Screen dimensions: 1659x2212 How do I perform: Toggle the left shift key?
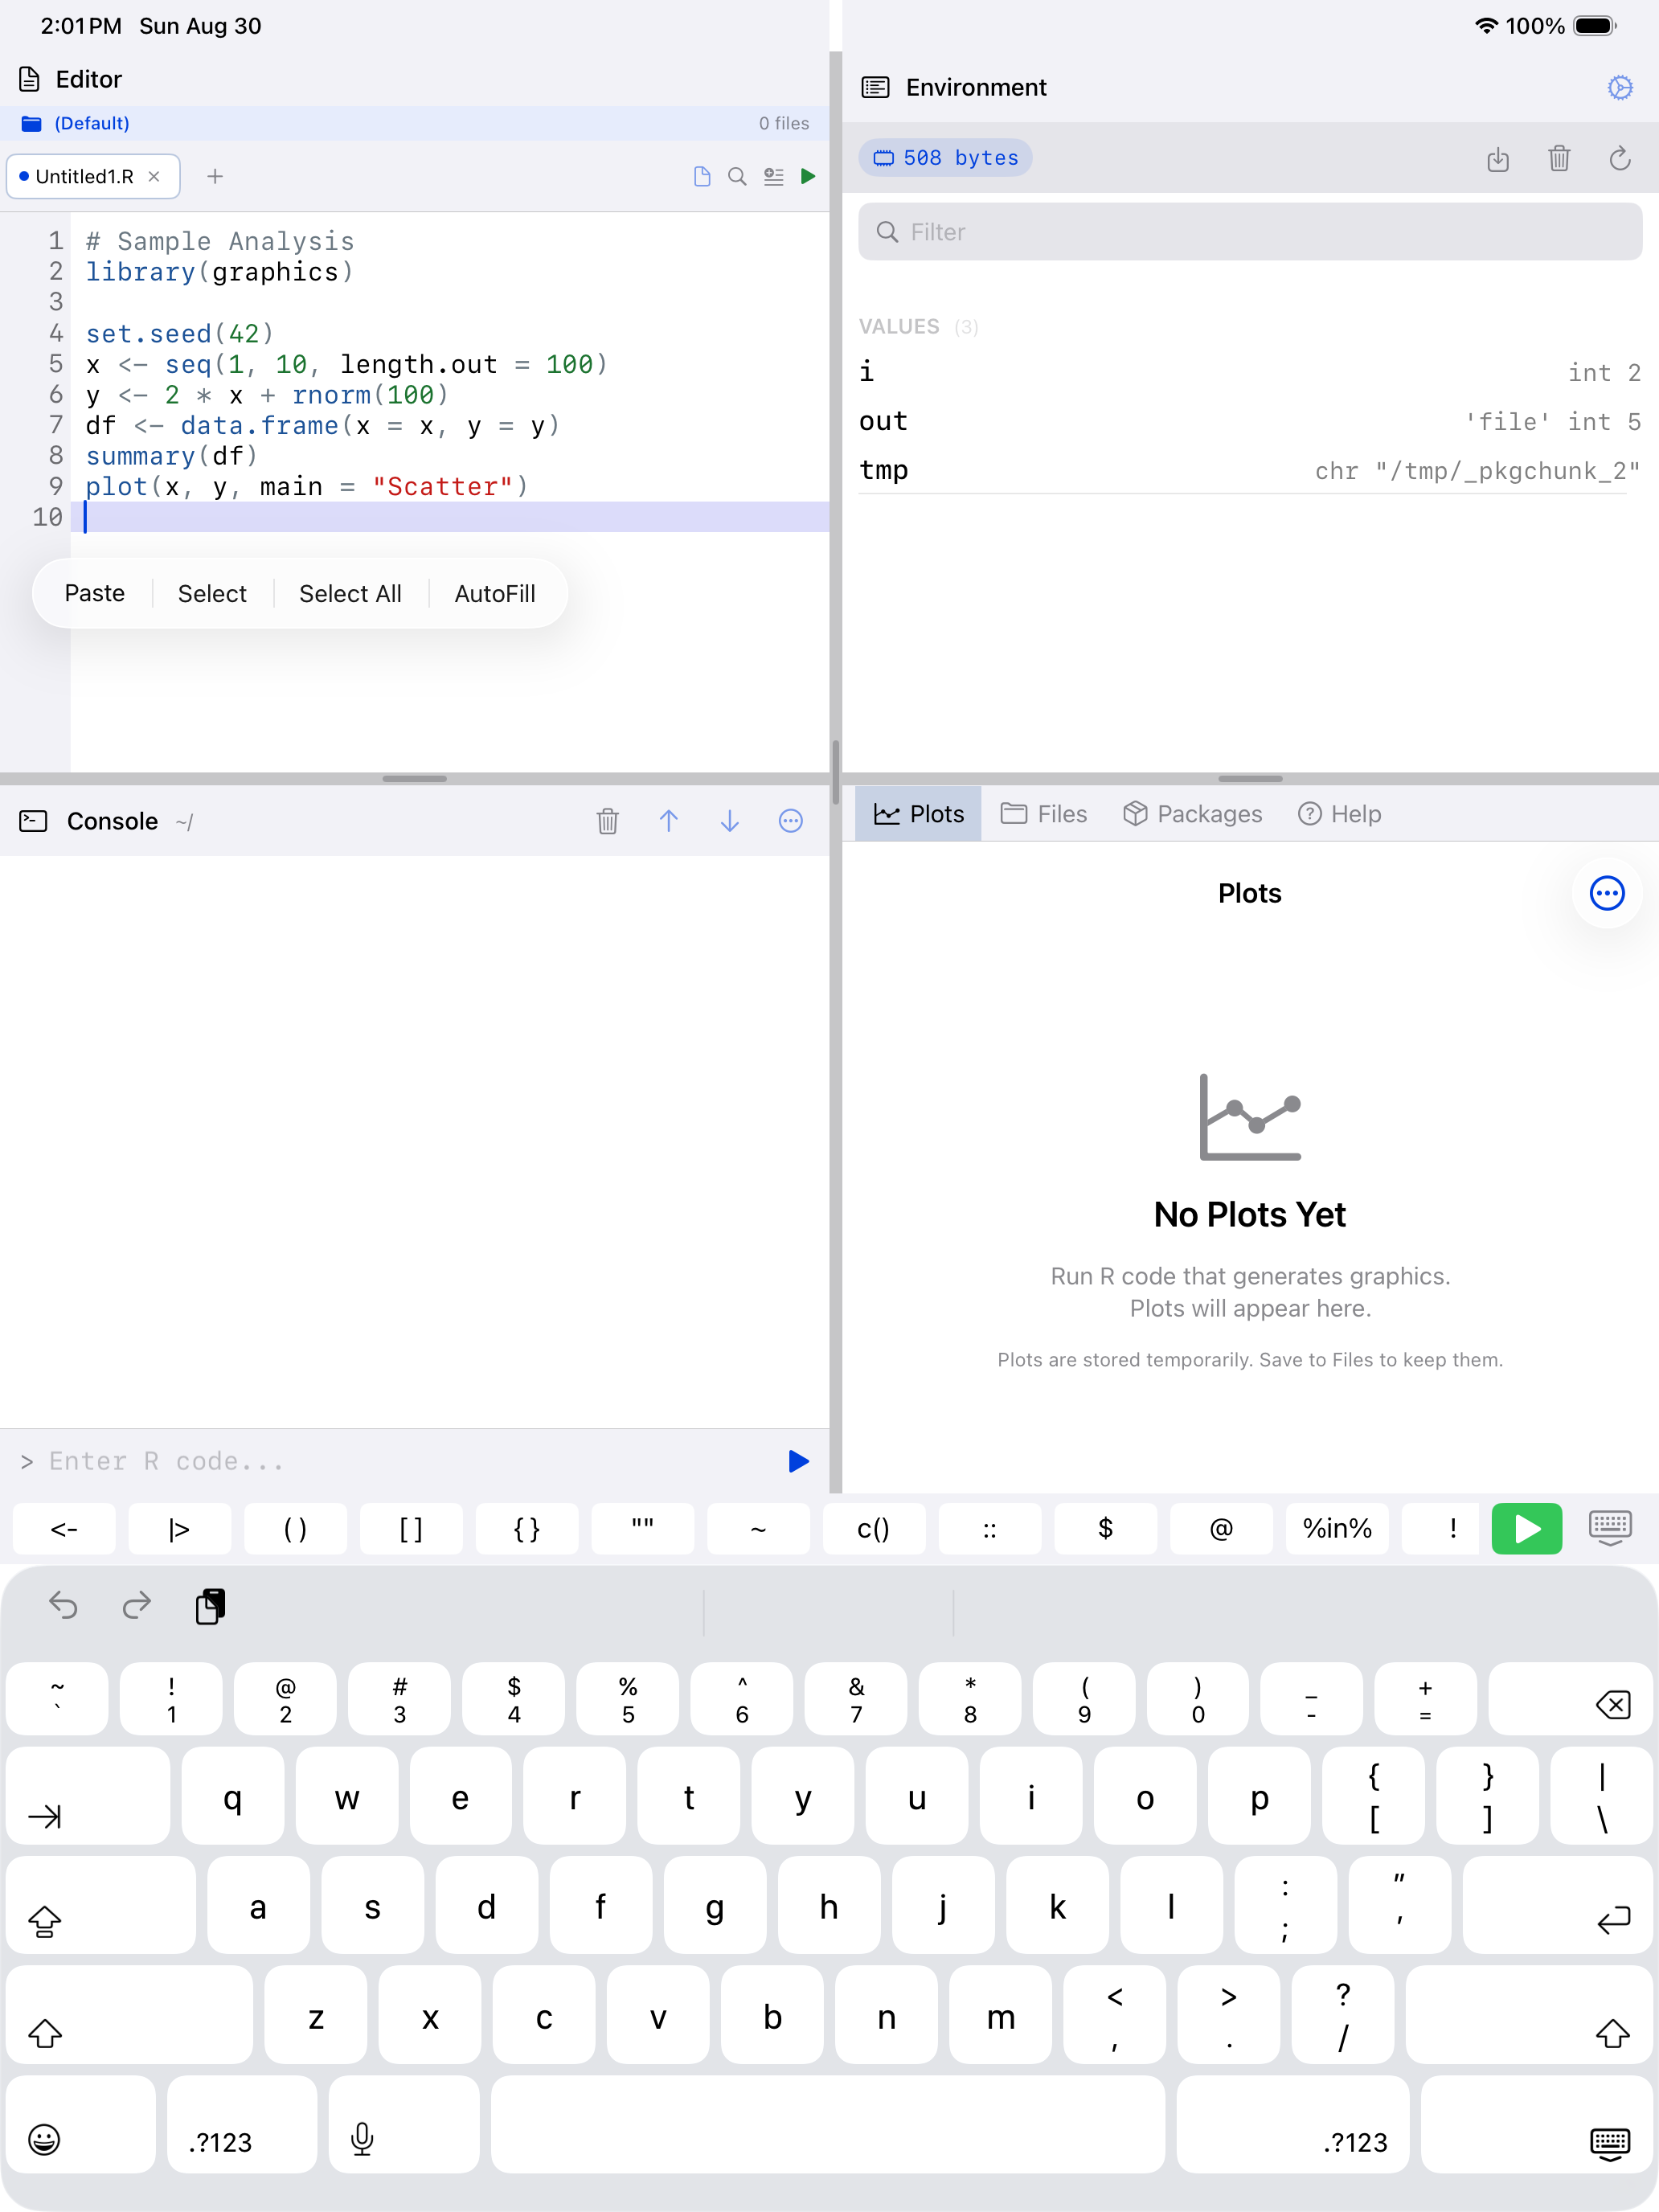[x=129, y=2014]
